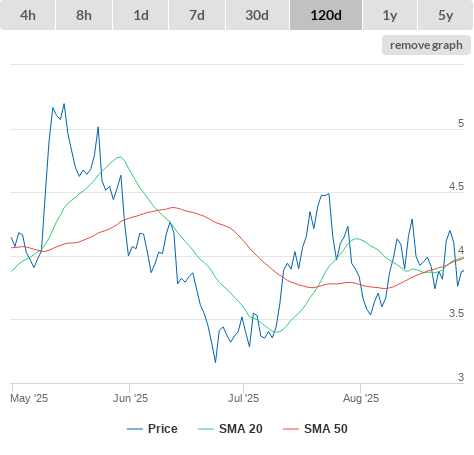Click the active 120d range tab
Image resolution: width=474 pixels, height=455 pixels.
coord(326,15)
